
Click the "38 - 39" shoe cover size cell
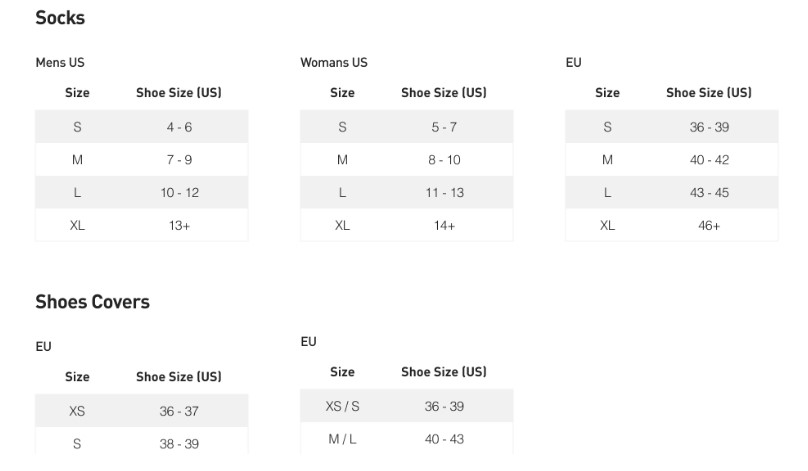179,445
